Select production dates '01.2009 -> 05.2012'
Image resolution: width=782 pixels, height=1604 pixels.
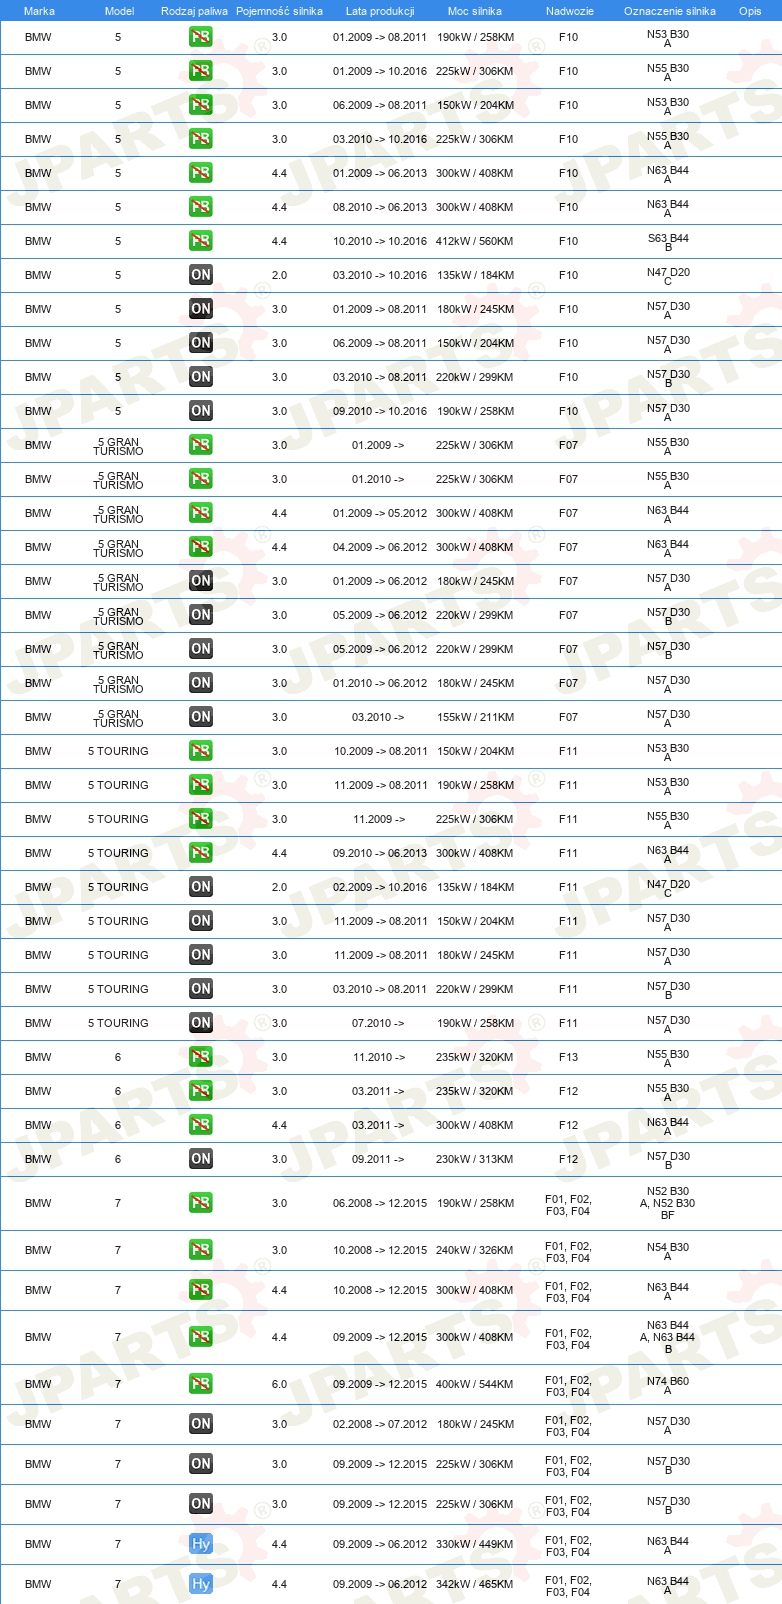[x=380, y=513]
